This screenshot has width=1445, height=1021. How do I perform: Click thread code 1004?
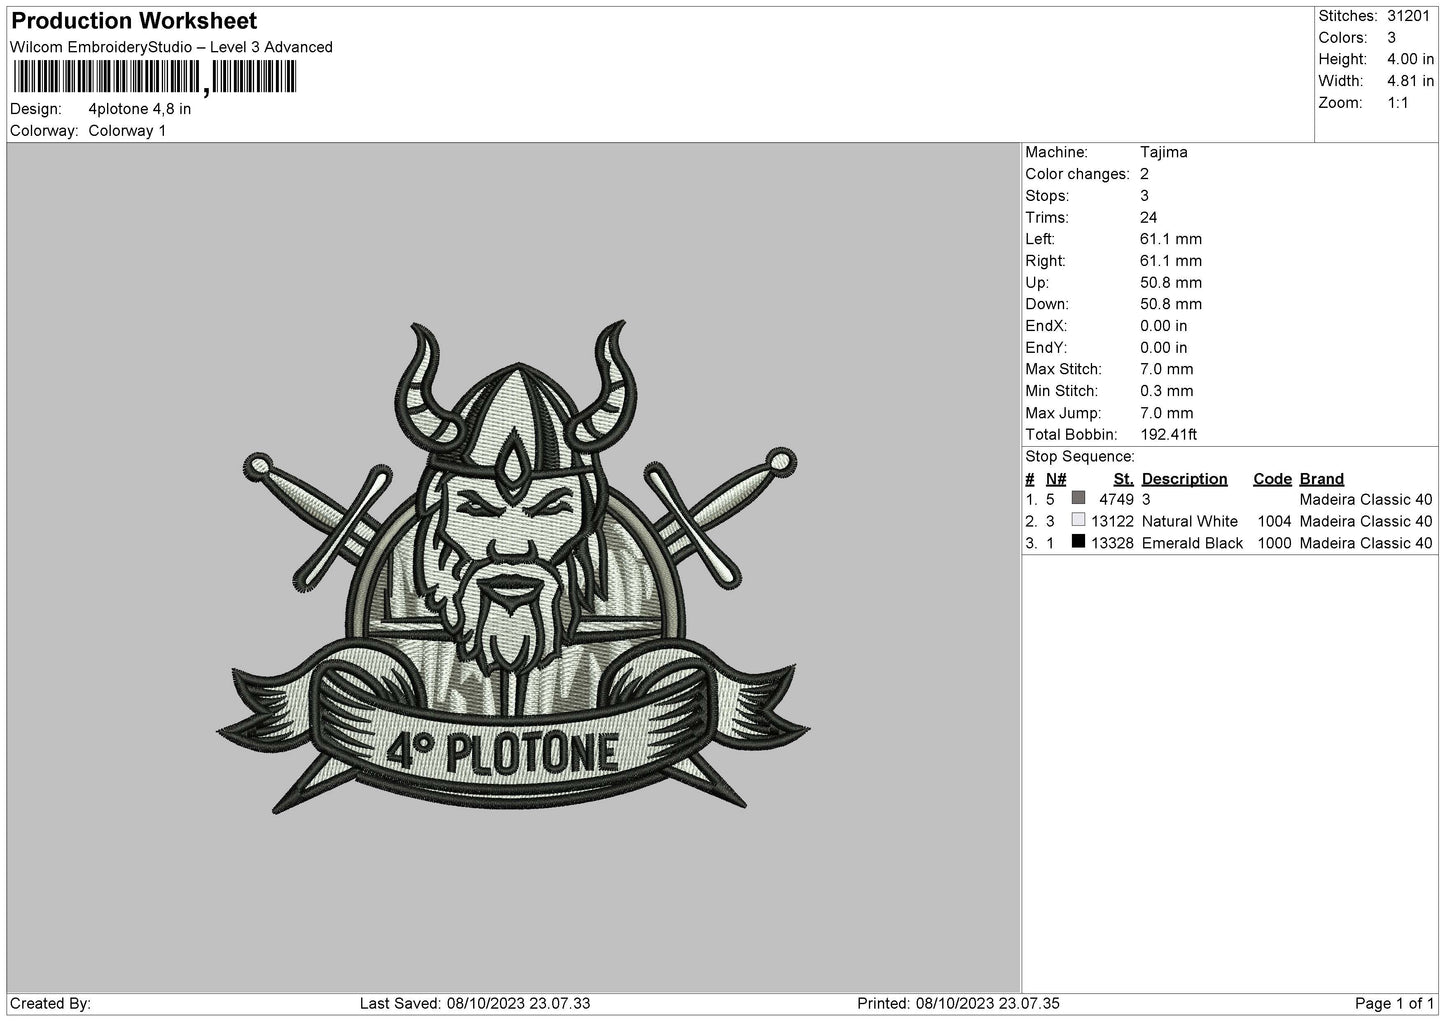pyautogui.click(x=1274, y=522)
